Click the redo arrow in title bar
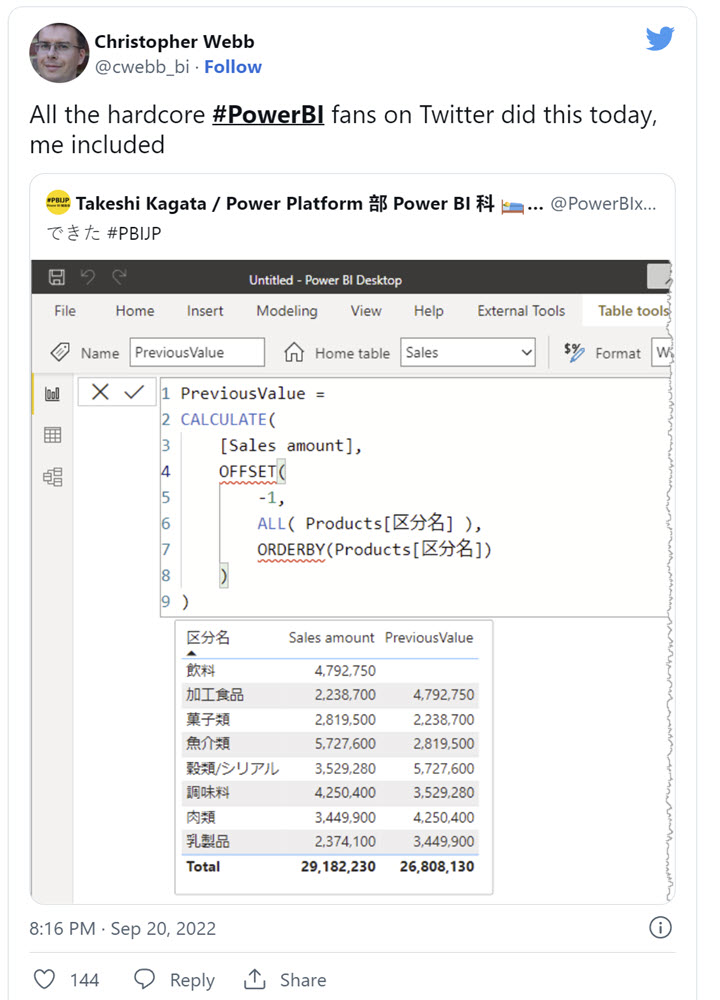Image resolution: width=720 pixels, height=1000 pixels. point(119,277)
